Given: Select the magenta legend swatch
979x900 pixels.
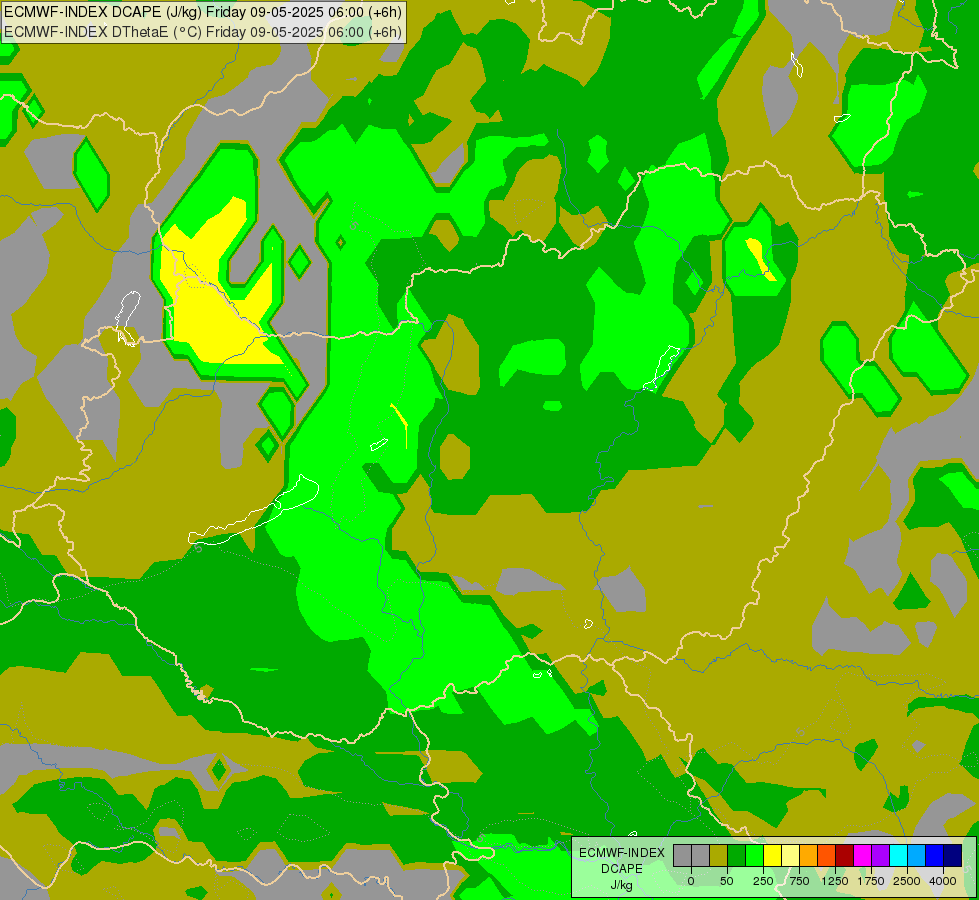Looking at the screenshot, I should pyautogui.click(x=862, y=856).
